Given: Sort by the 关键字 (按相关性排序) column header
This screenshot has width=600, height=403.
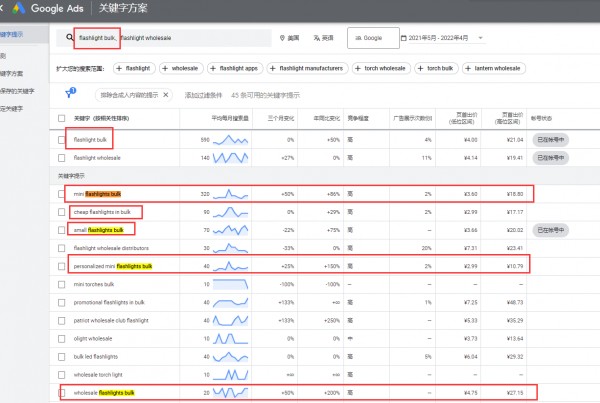Looking at the screenshot, I should click(101, 118).
